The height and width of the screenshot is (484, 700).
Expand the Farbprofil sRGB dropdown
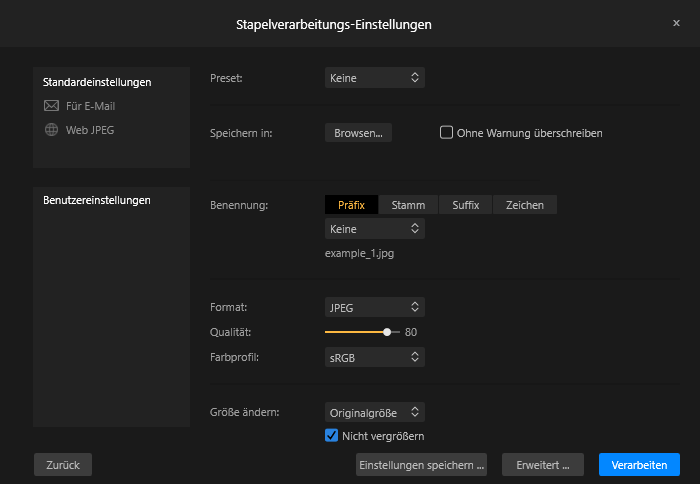[x=375, y=357]
